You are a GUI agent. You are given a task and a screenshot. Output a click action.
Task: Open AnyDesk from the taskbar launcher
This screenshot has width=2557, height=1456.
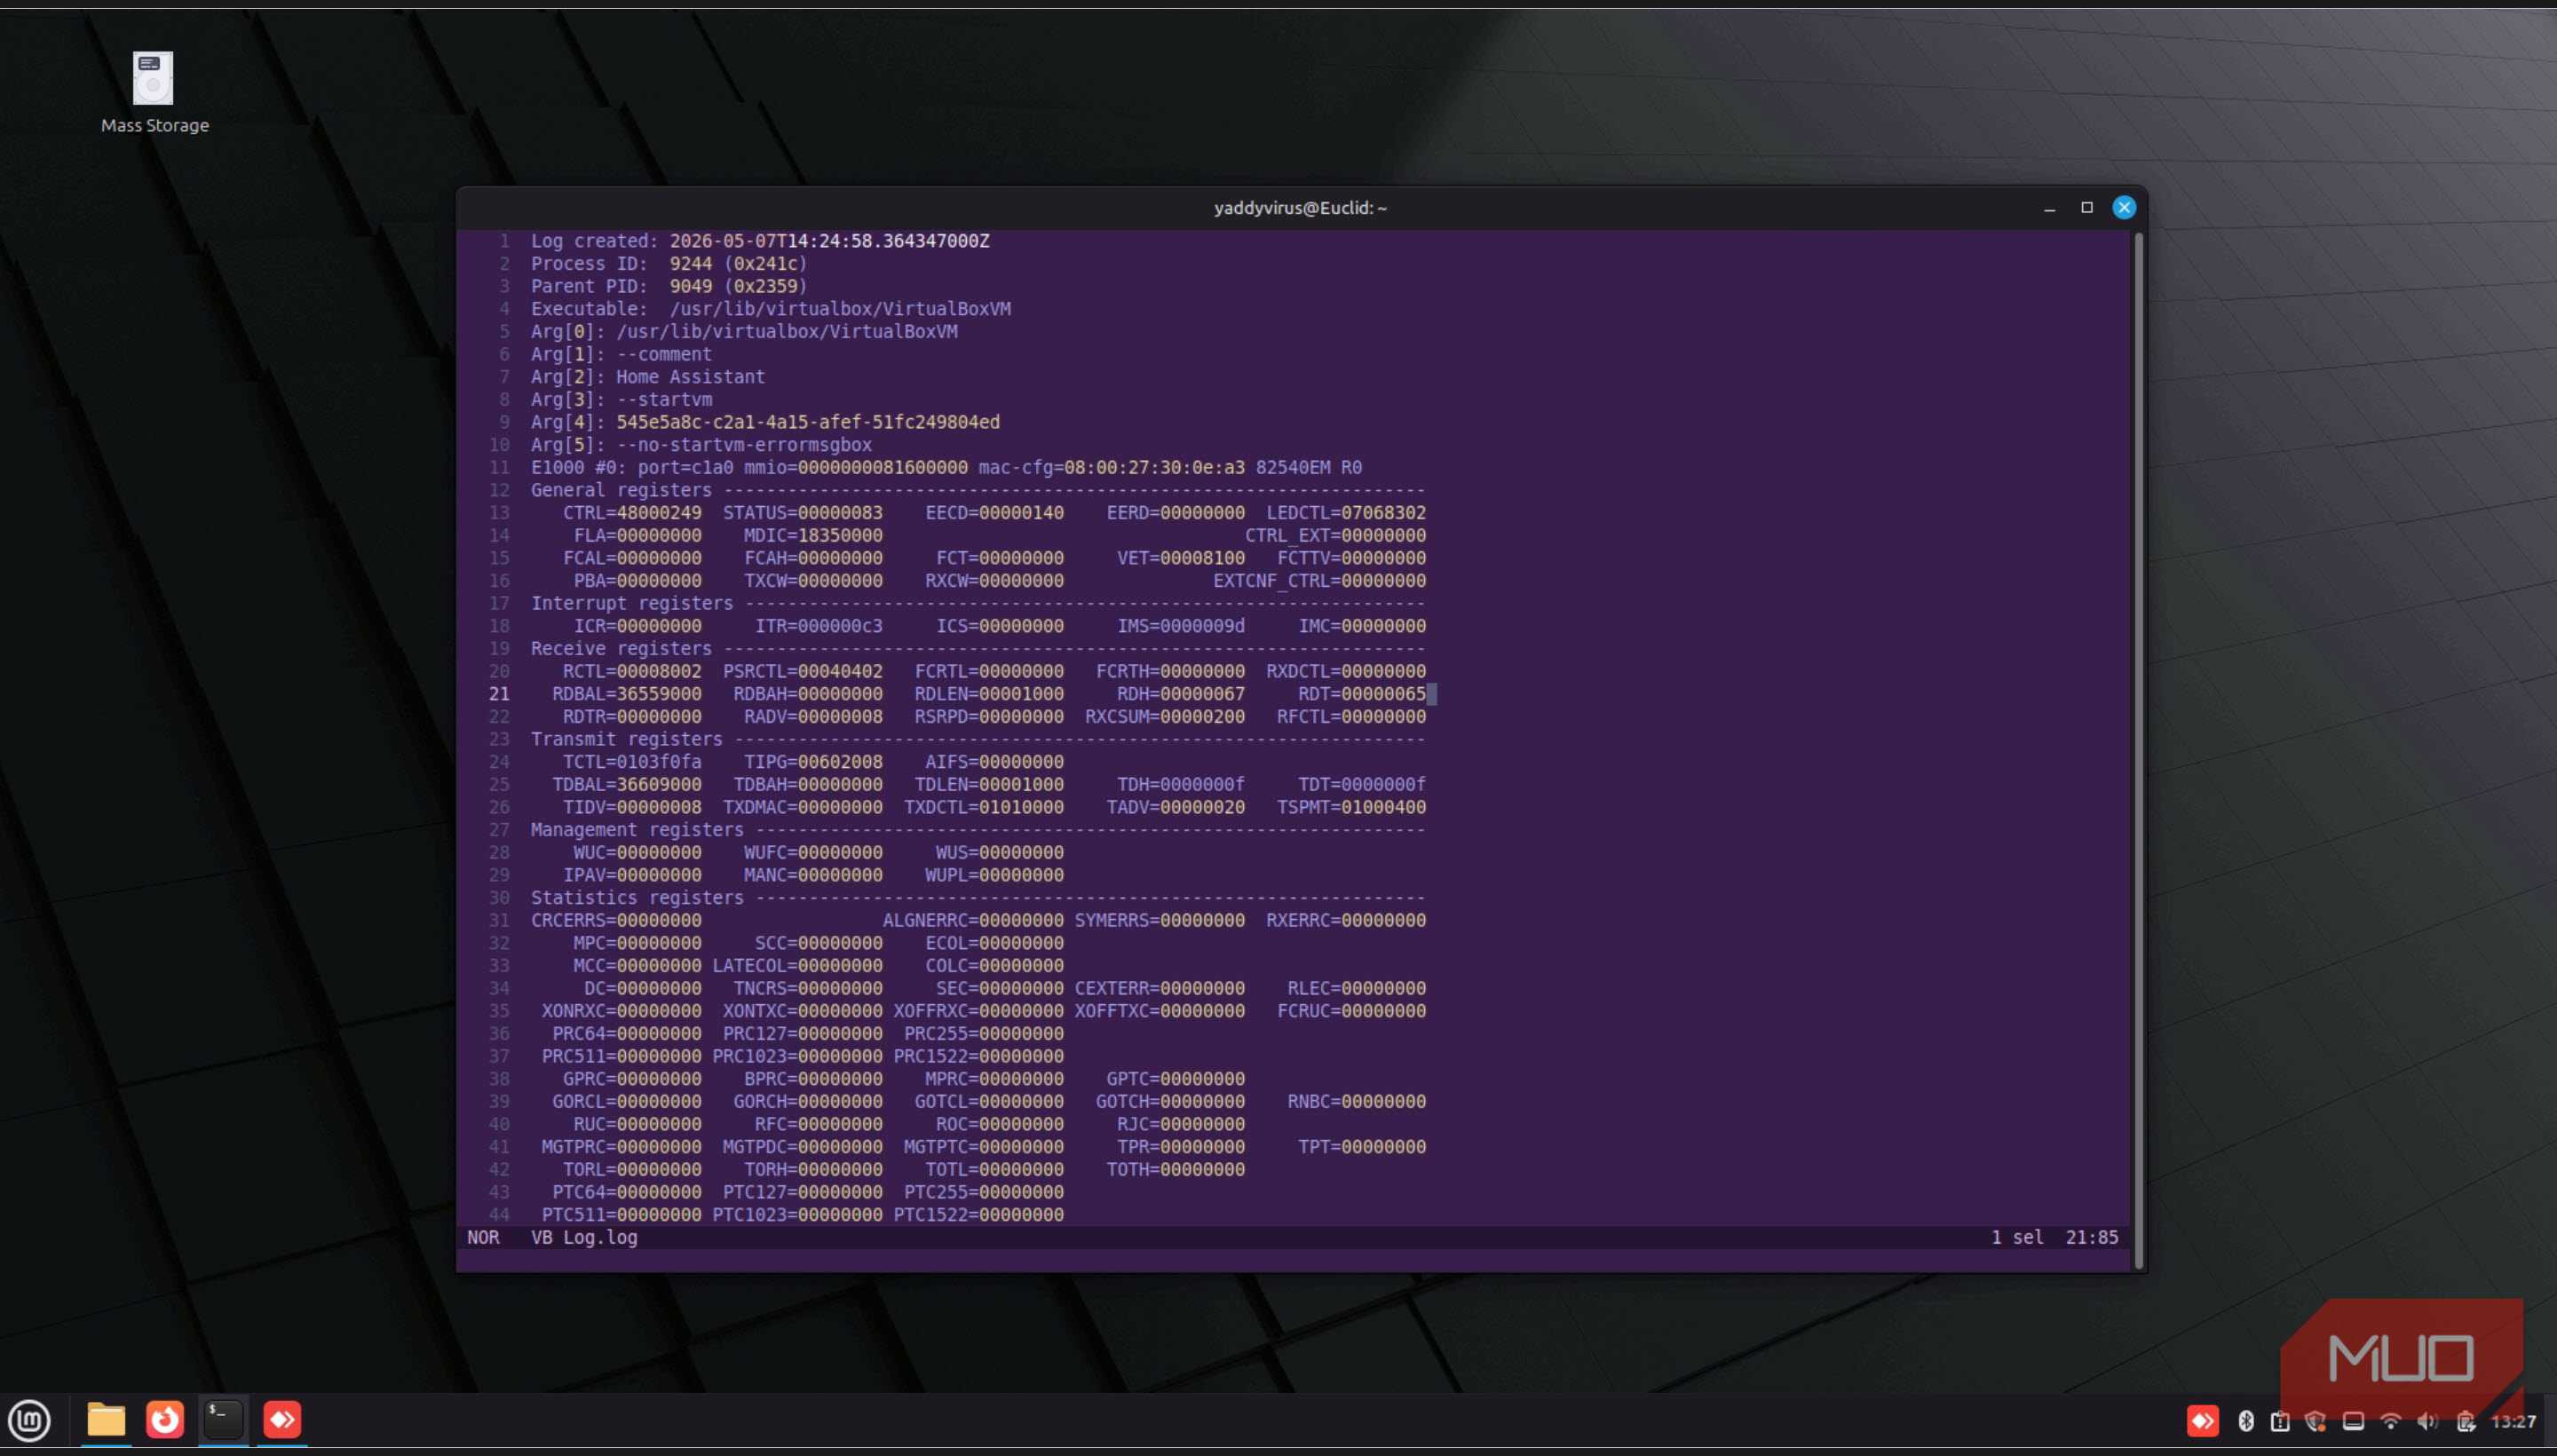click(282, 1419)
